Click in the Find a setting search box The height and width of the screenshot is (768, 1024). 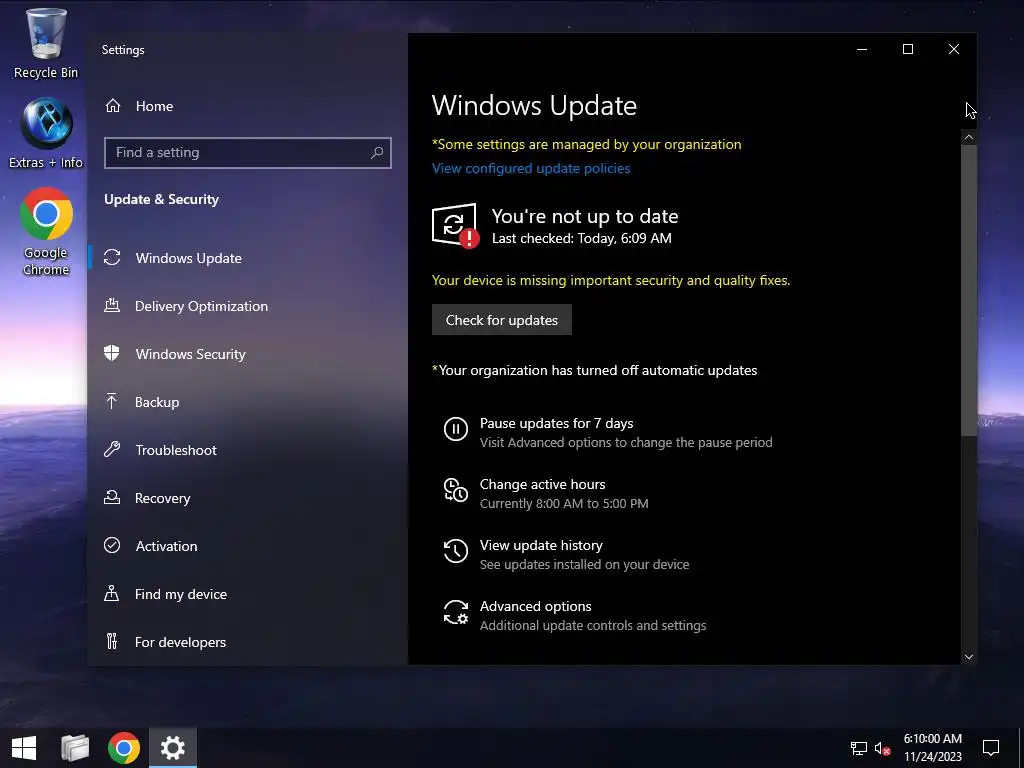248,153
